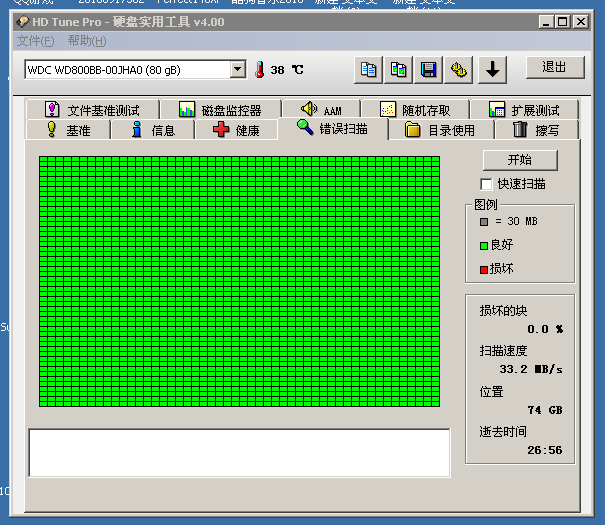
Task: Click the empty log text box below grid
Action: coord(239,453)
